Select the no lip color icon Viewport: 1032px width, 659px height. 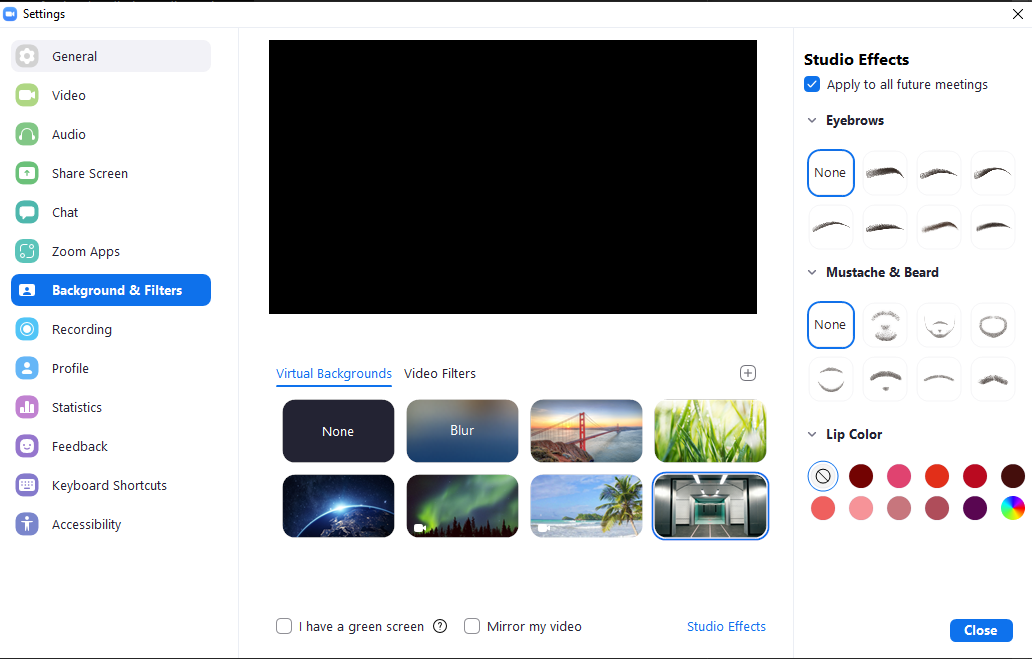coord(822,476)
